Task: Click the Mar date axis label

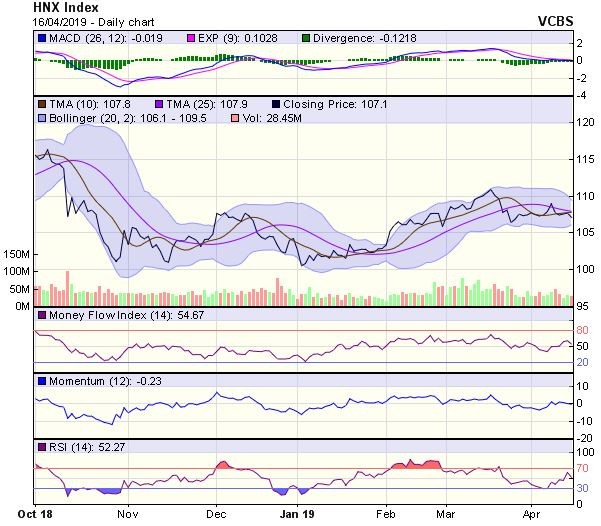Action: coord(446,514)
